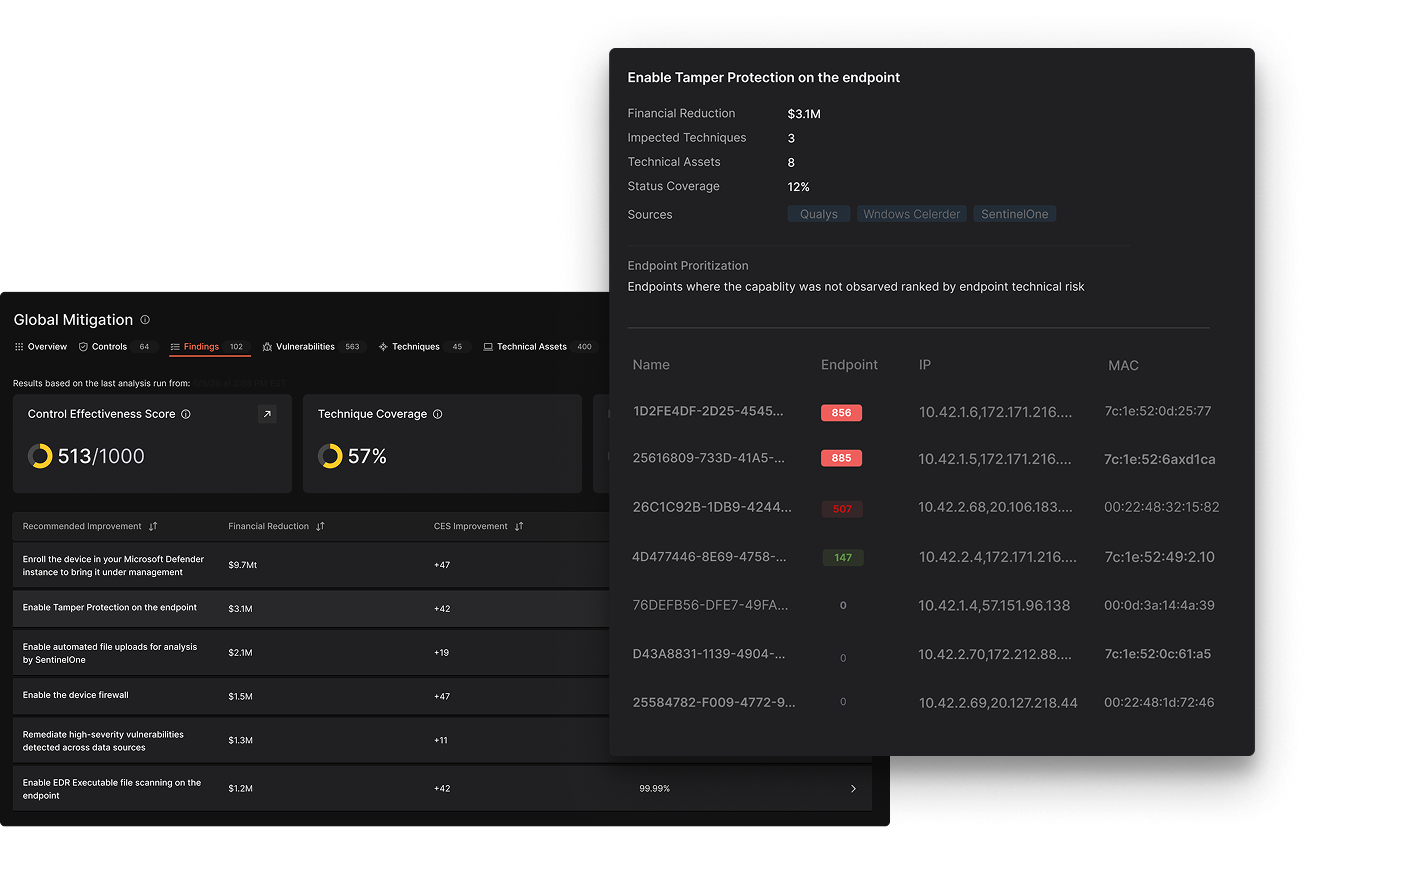The image size is (1412, 882).
Task: Click the 856 endpoint count badge
Action: pos(841,412)
